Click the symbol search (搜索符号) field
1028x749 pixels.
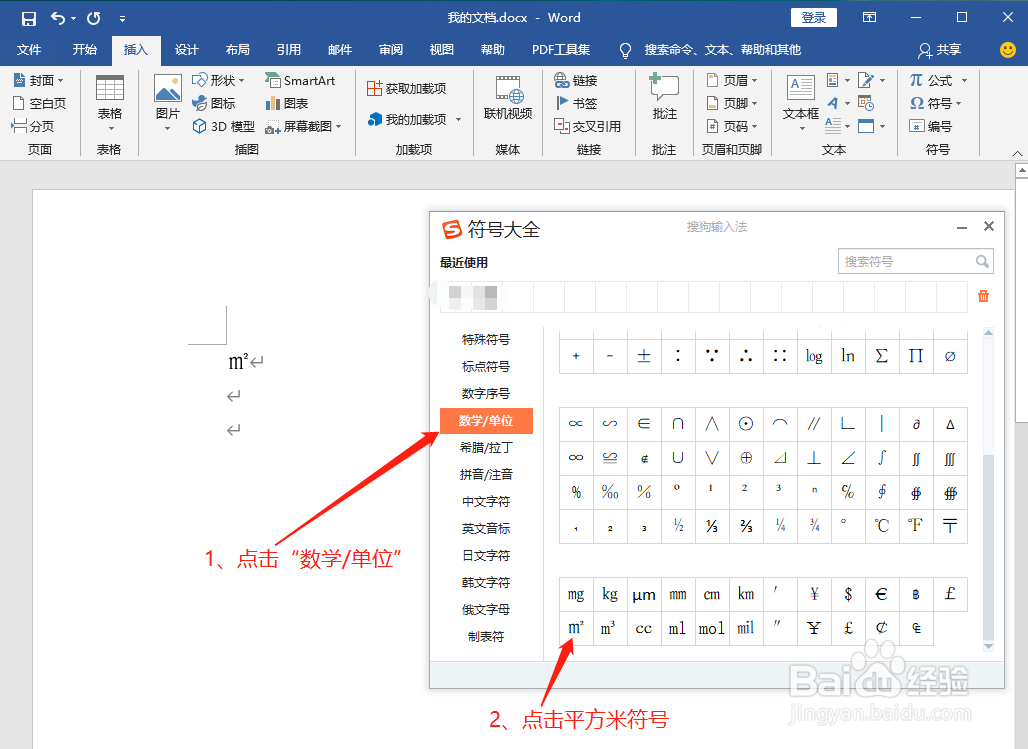point(910,261)
